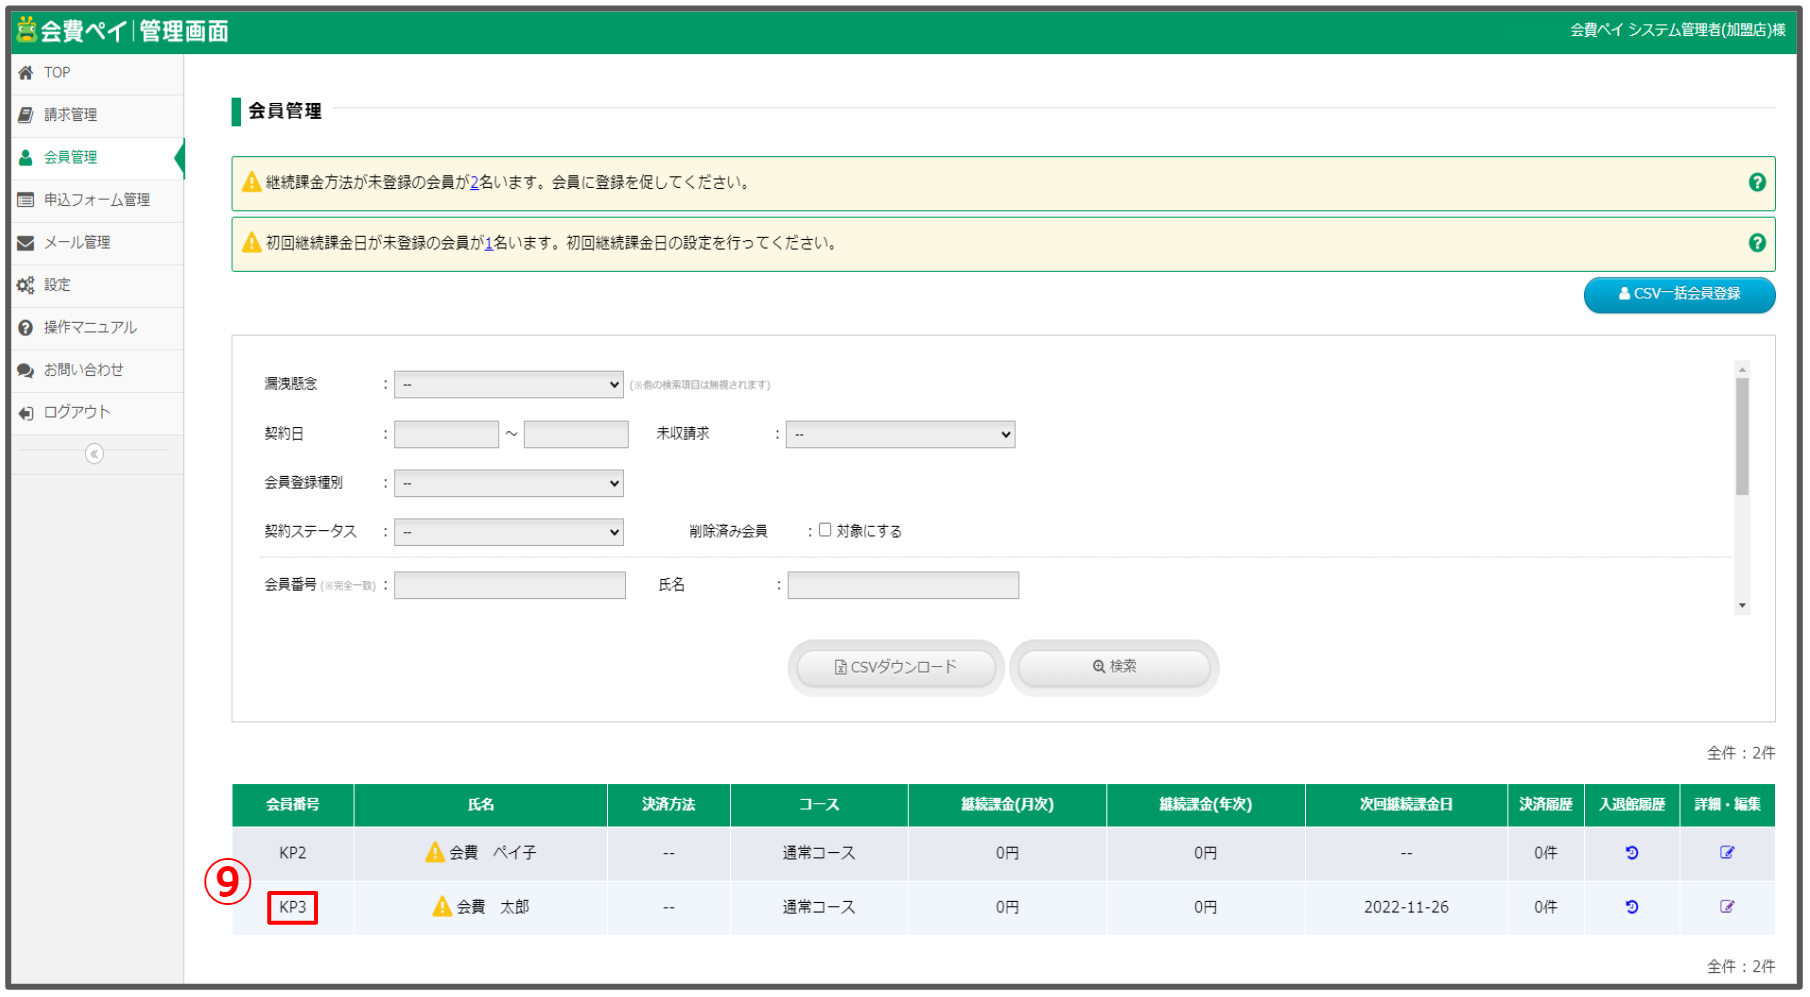Open detail edit icon for KP3
Viewport: 1810px width, 997px height.
coord(1726,907)
